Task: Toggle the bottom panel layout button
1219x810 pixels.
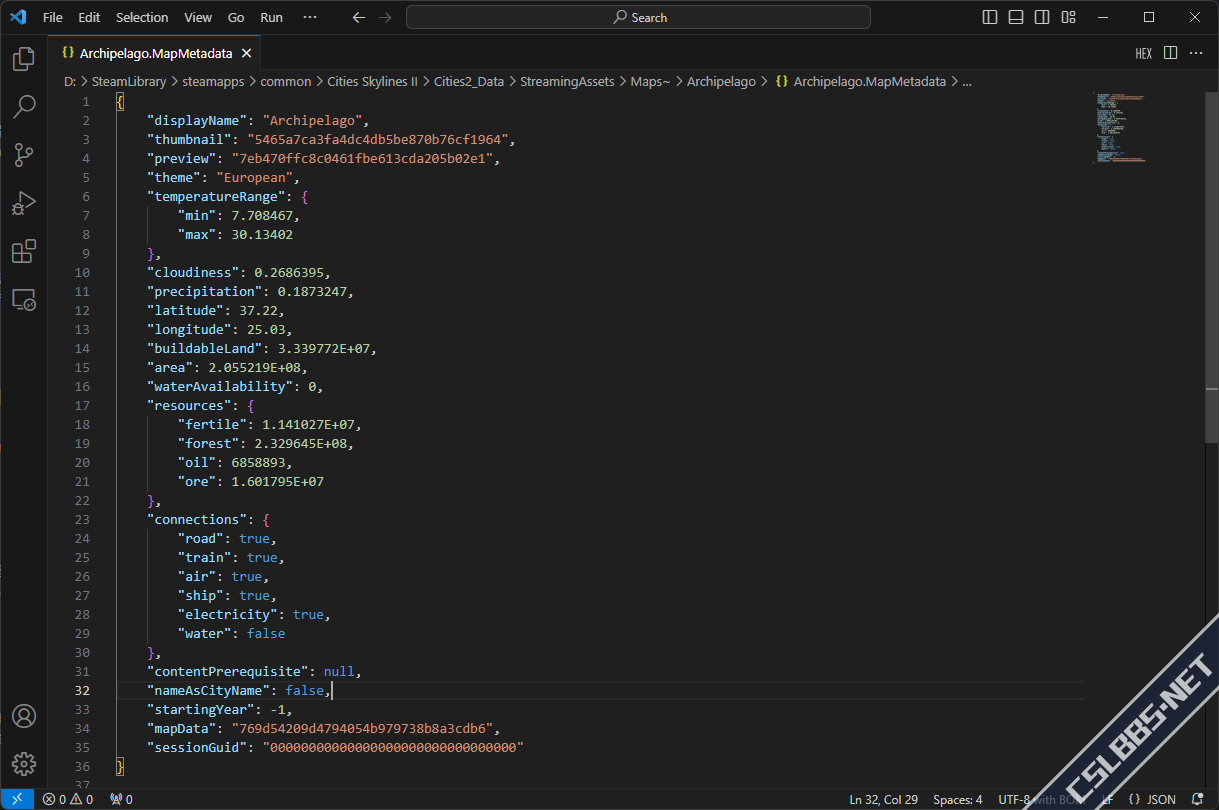Action: [x=1016, y=17]
